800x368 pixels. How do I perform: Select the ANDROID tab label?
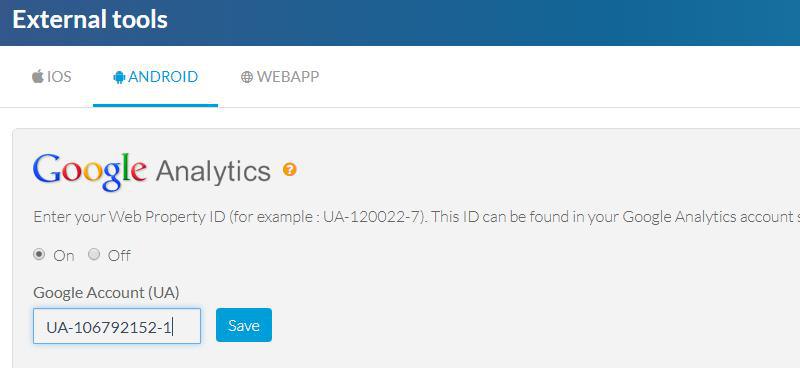156,77
